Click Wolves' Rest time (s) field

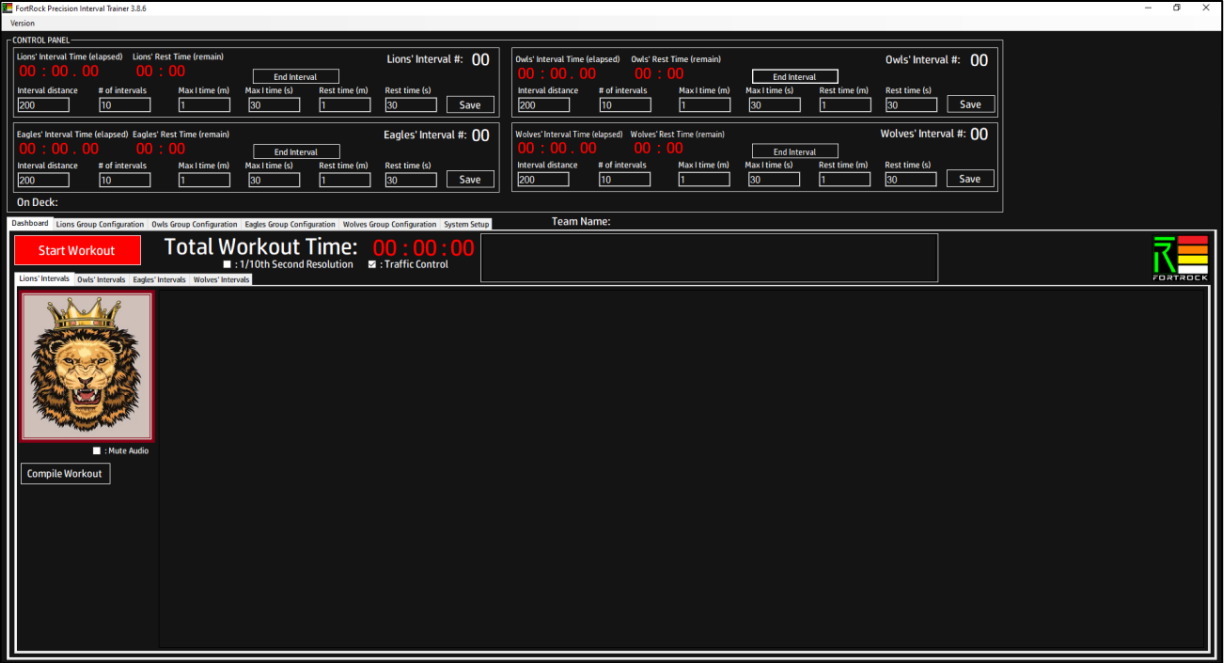pos(911,180)
